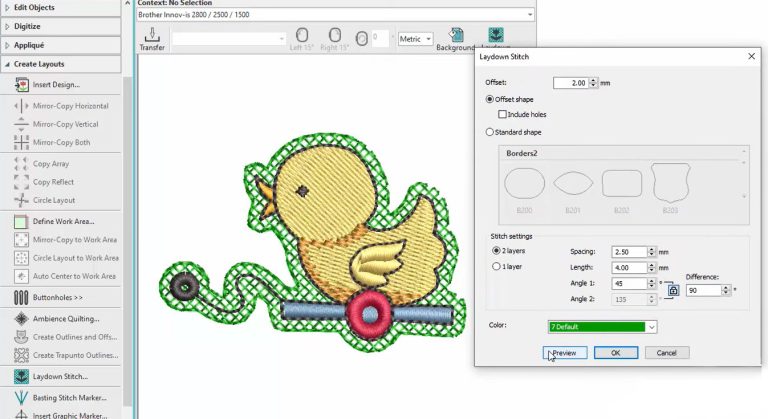The height and width of the screenshot is (419, 768).
Task: Click Insert Graphic Marker icon
Action: coord(21,415)
